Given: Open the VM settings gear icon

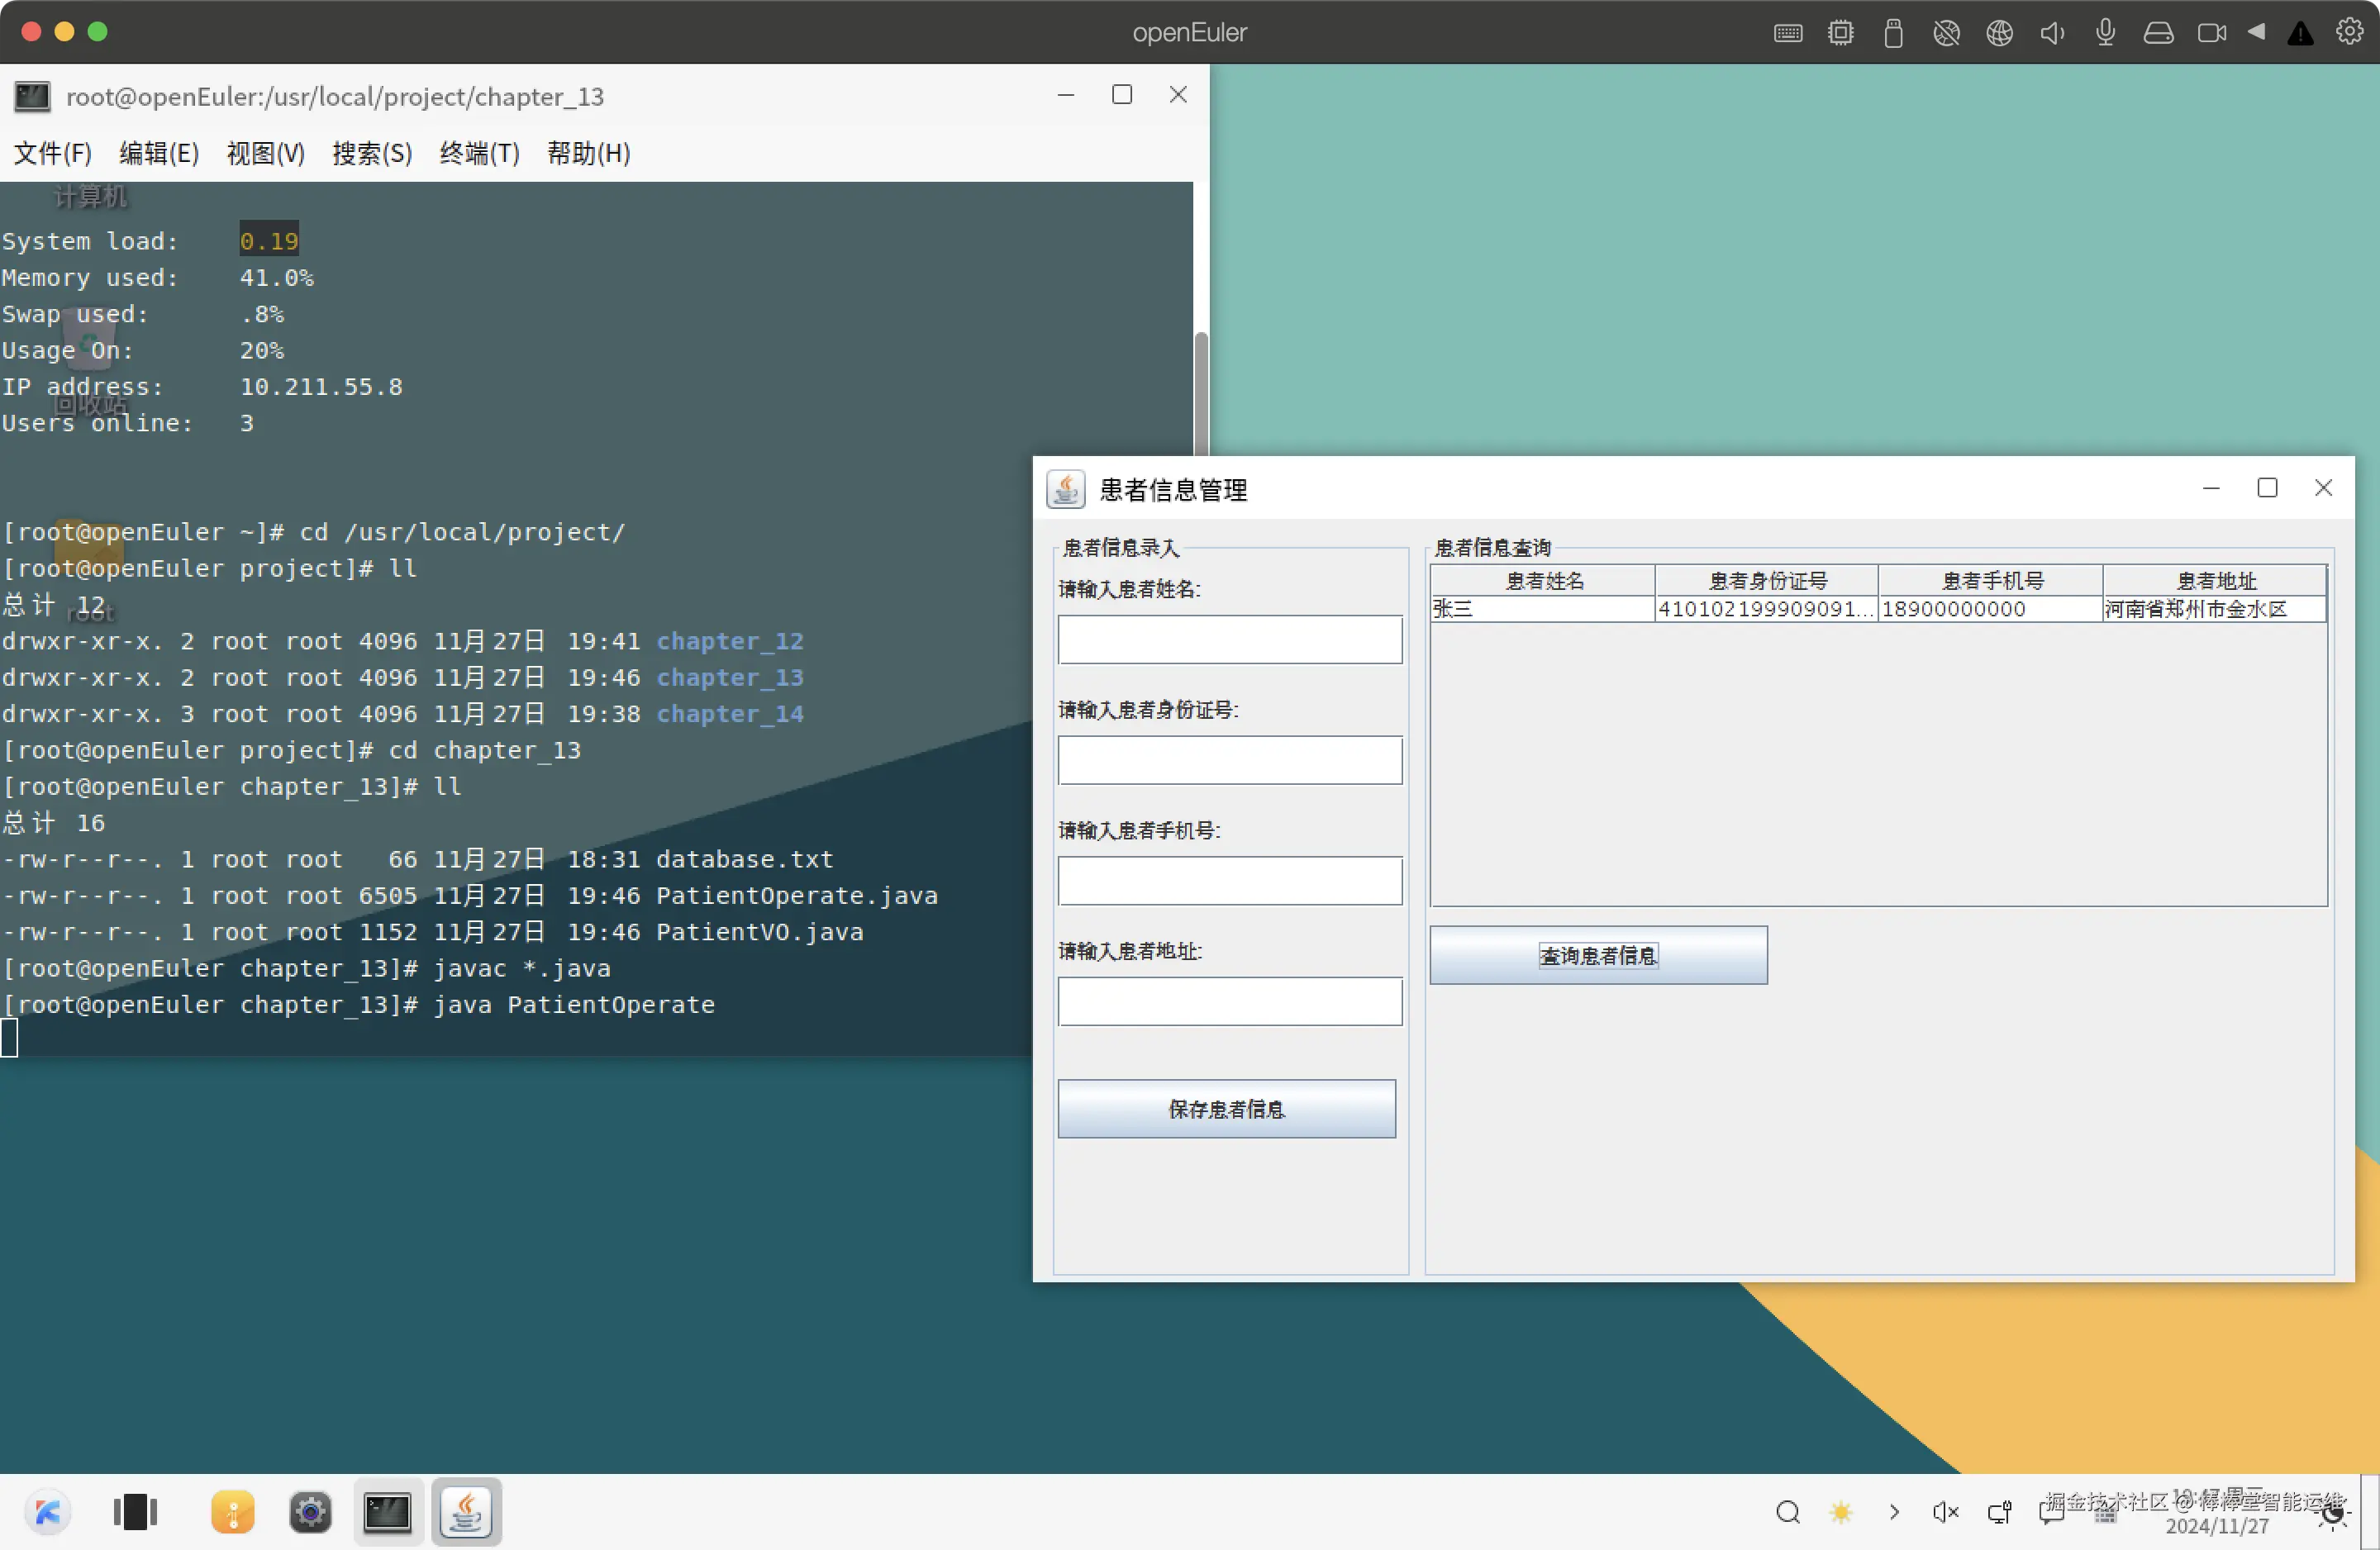Looking at the screenshot, I should [x=2349, y=32].
